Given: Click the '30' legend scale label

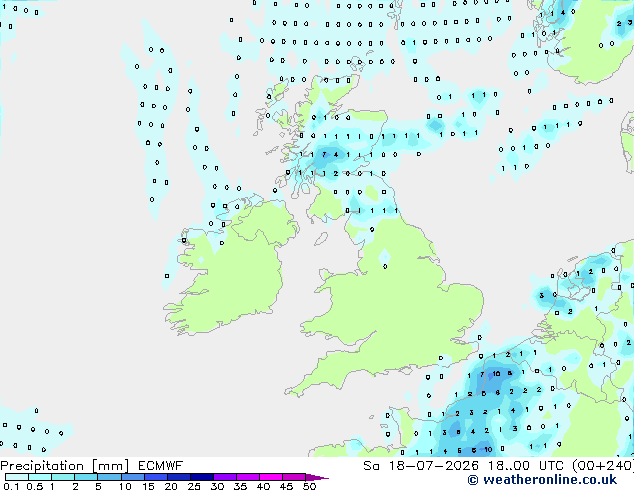Looking at the screenshot, I should [217, 486].
